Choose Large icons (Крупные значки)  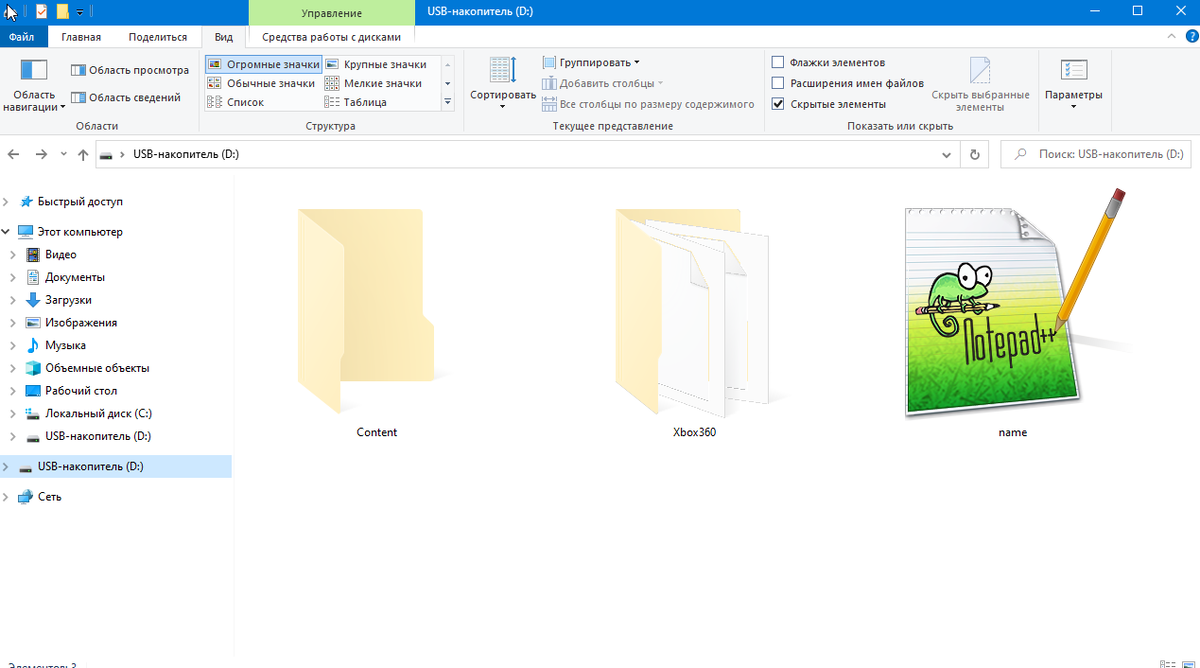[x=376, y=64]
